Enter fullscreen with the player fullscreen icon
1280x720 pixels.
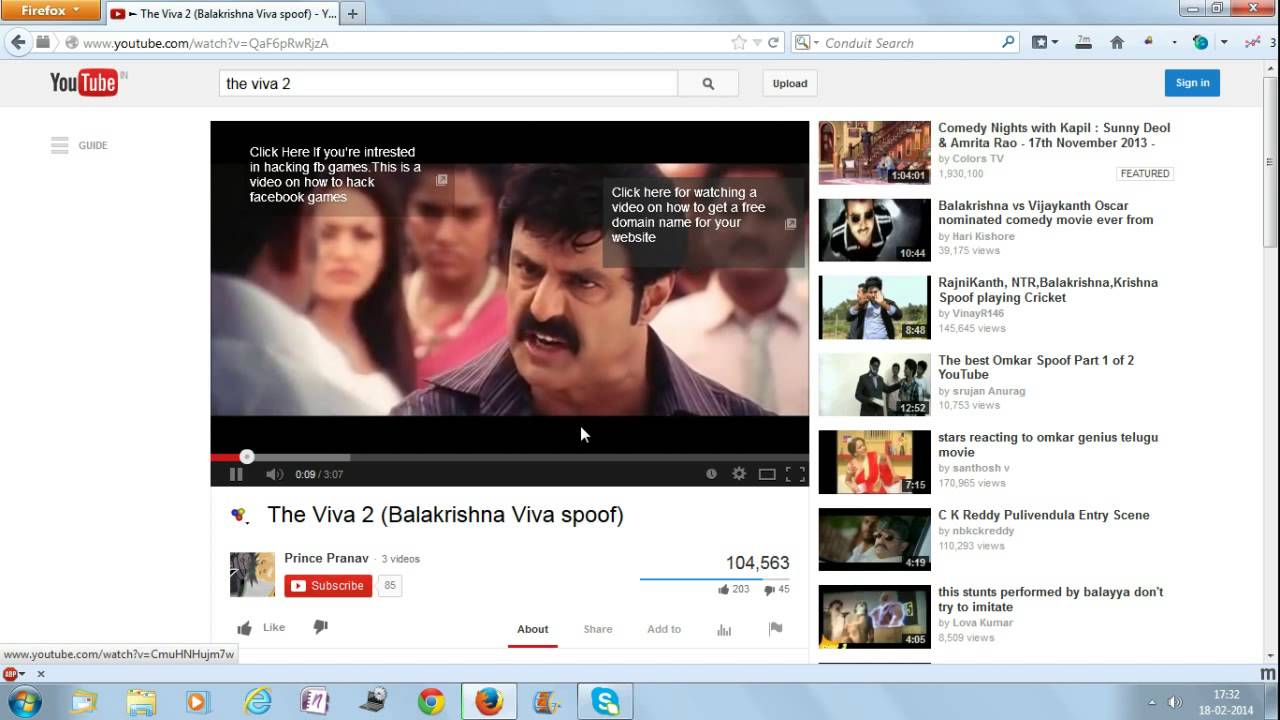click(x=795, y=474)
